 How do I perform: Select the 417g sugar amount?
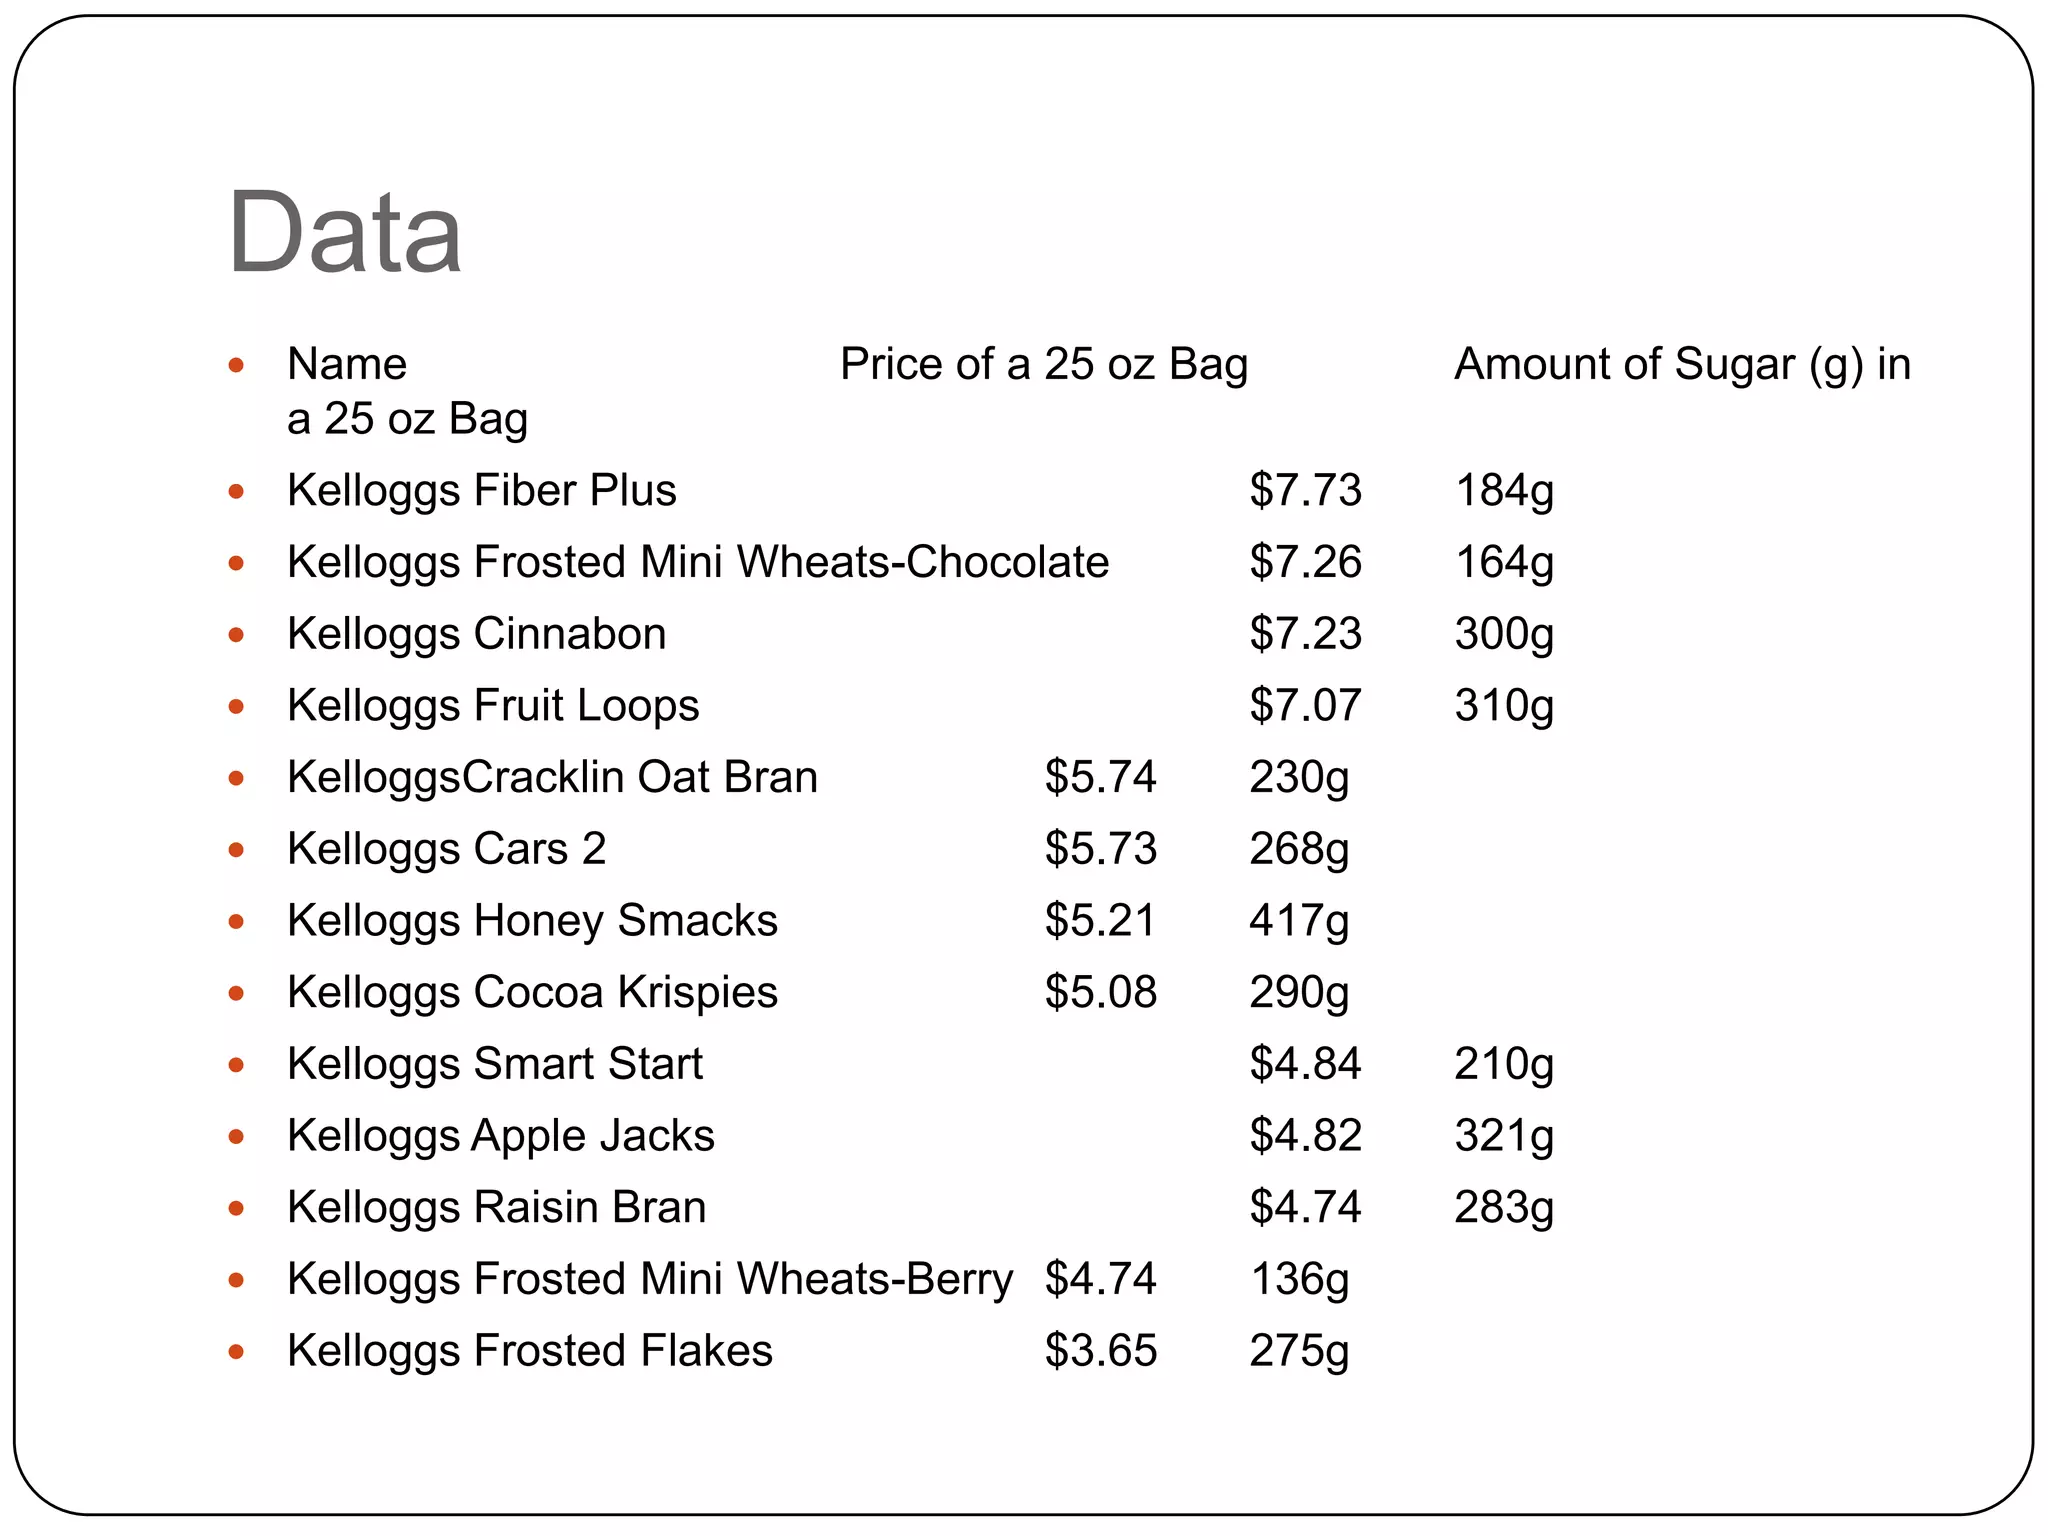pos(1299,921)
